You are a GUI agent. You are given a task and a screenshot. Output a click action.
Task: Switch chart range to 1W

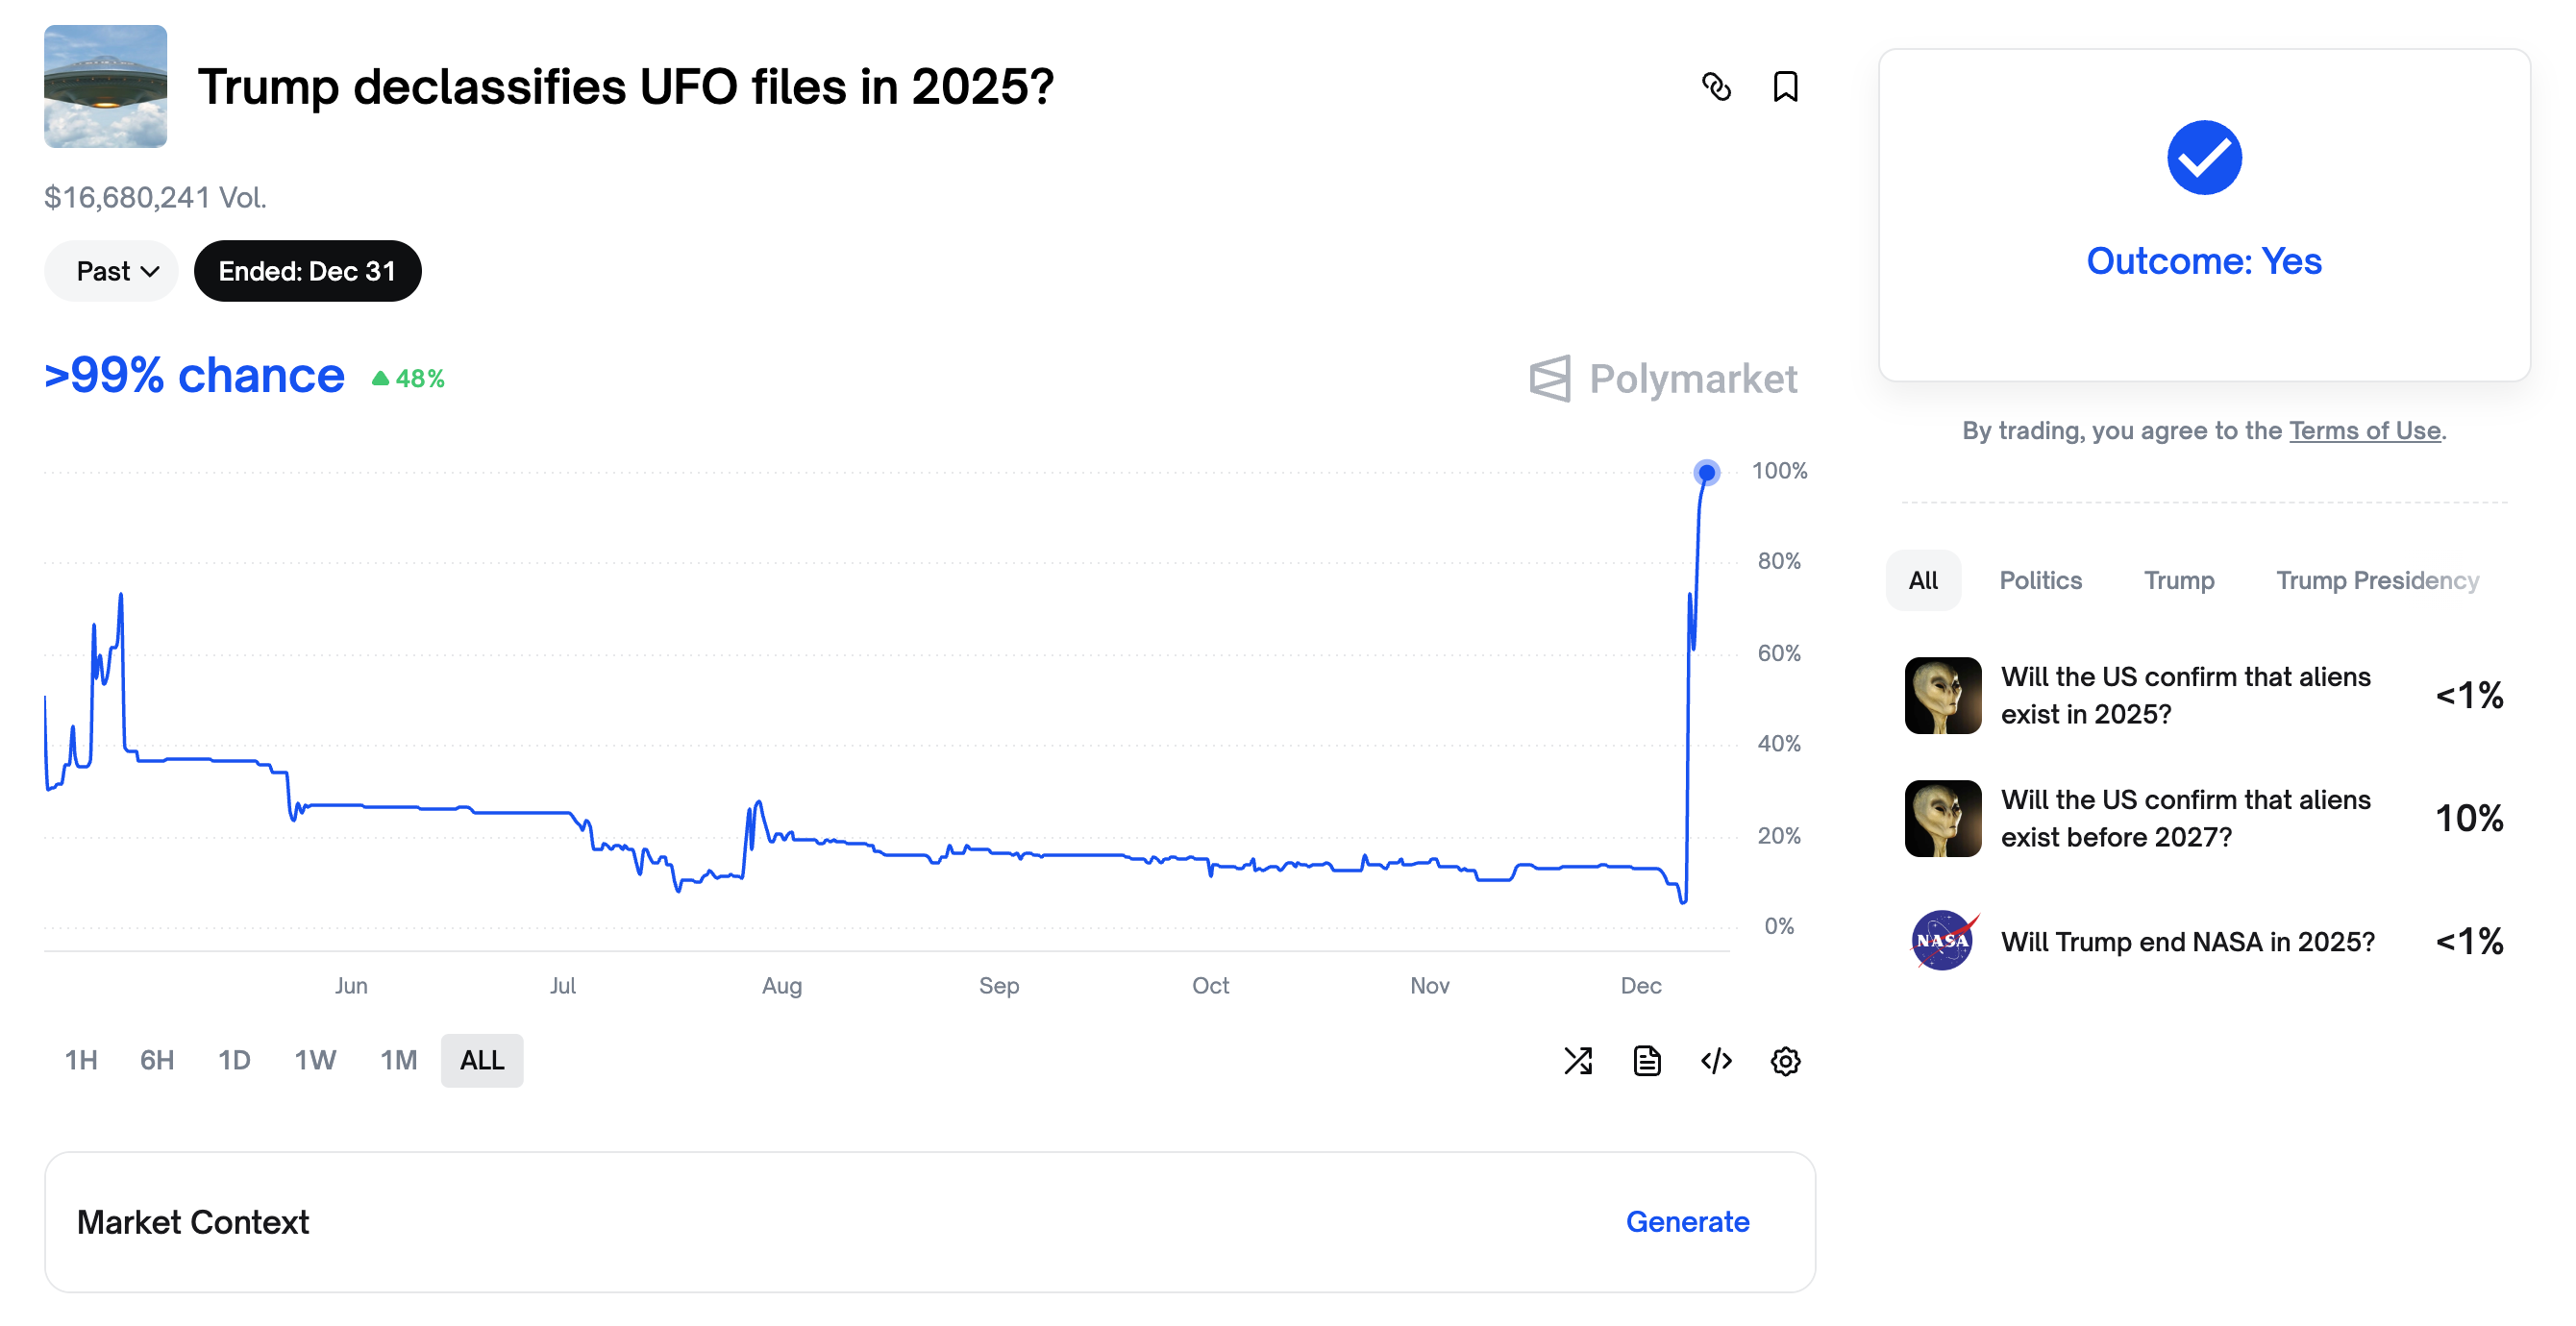(315, 1060)
